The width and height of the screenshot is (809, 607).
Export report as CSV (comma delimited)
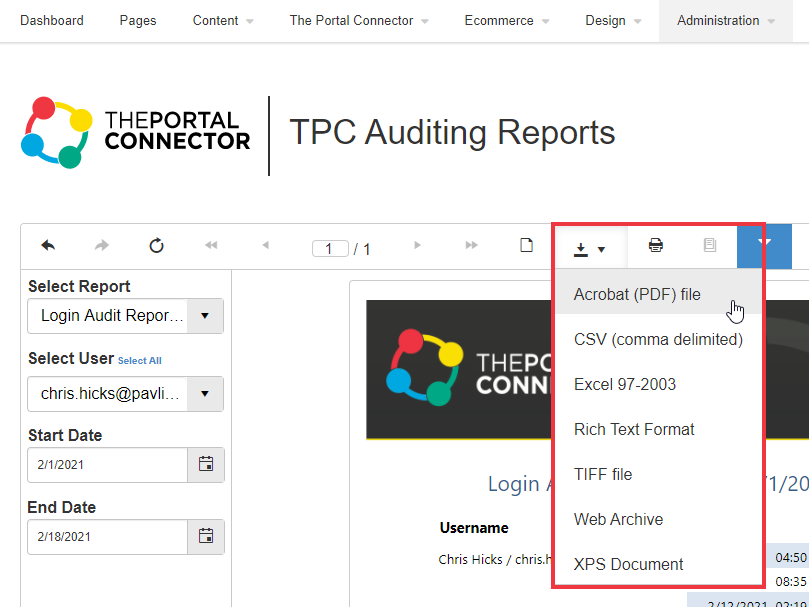tap(658, 340)
